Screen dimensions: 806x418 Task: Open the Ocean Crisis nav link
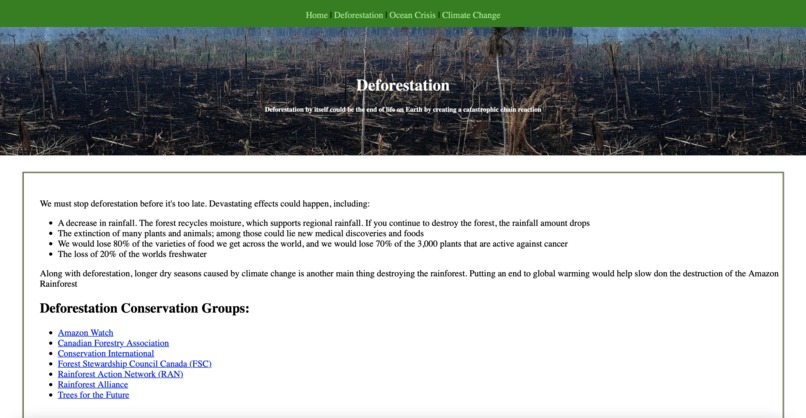click(x=412, y=15)
